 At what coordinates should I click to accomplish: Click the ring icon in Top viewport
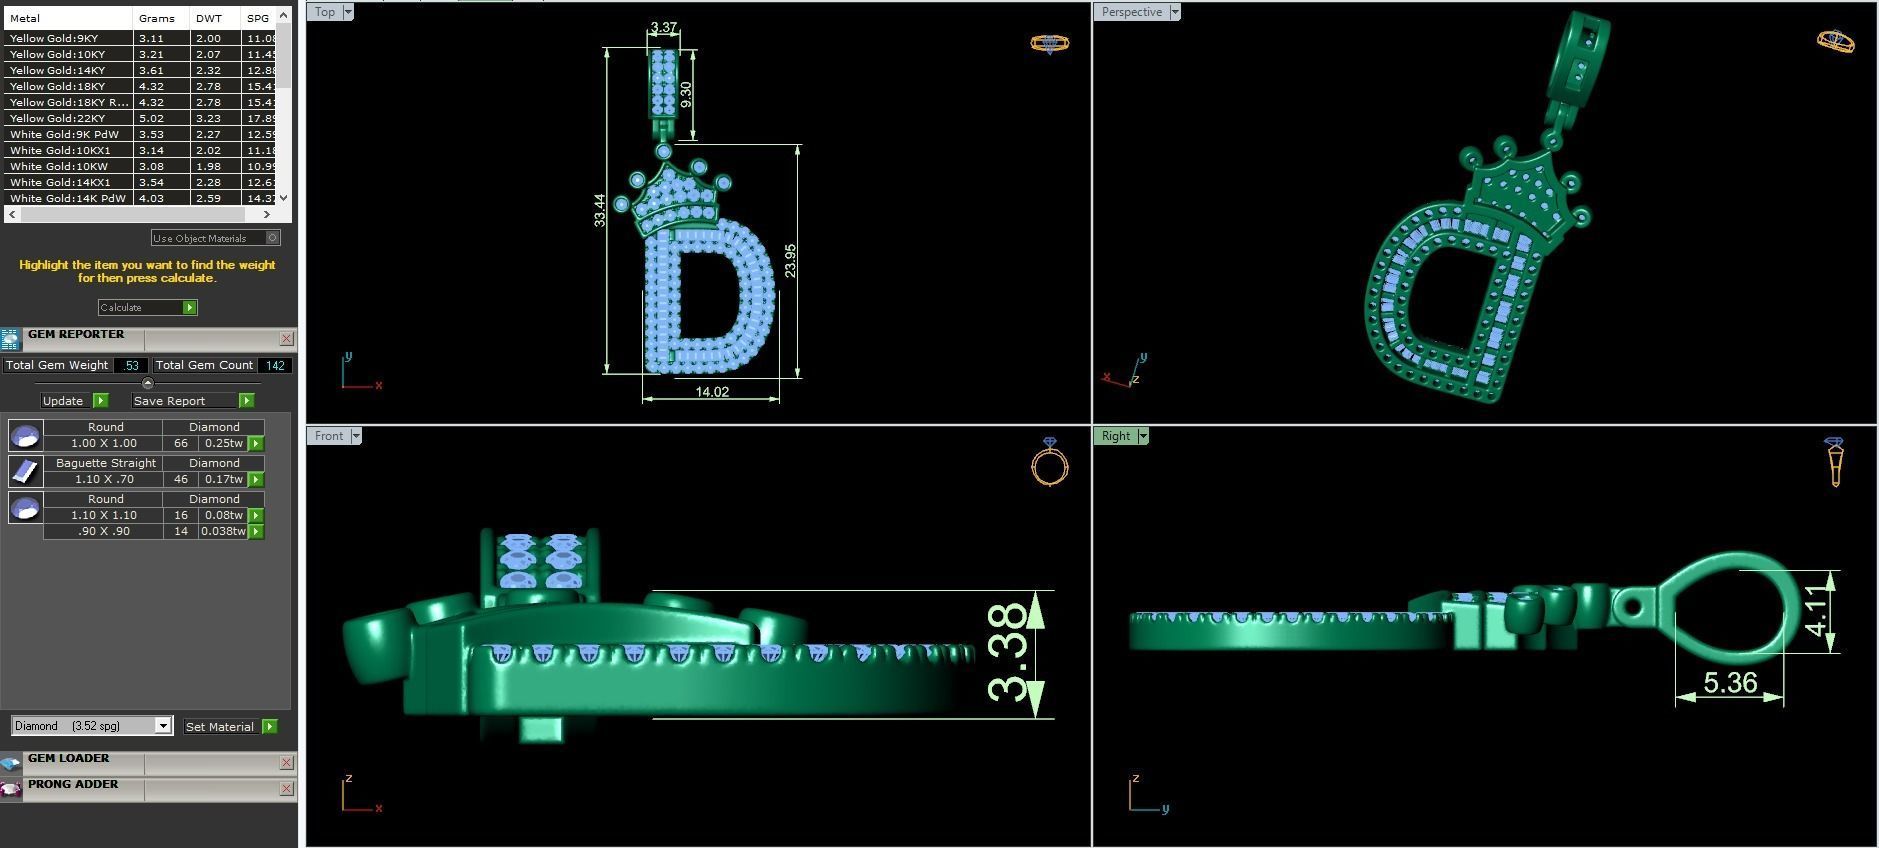1049,43
